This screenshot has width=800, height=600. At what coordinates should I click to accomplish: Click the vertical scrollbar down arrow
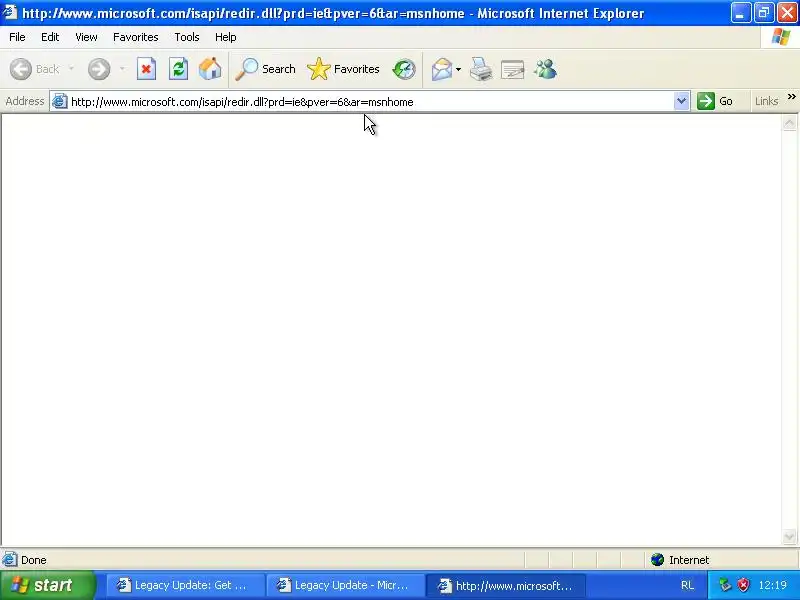click(x=789, y=536)
